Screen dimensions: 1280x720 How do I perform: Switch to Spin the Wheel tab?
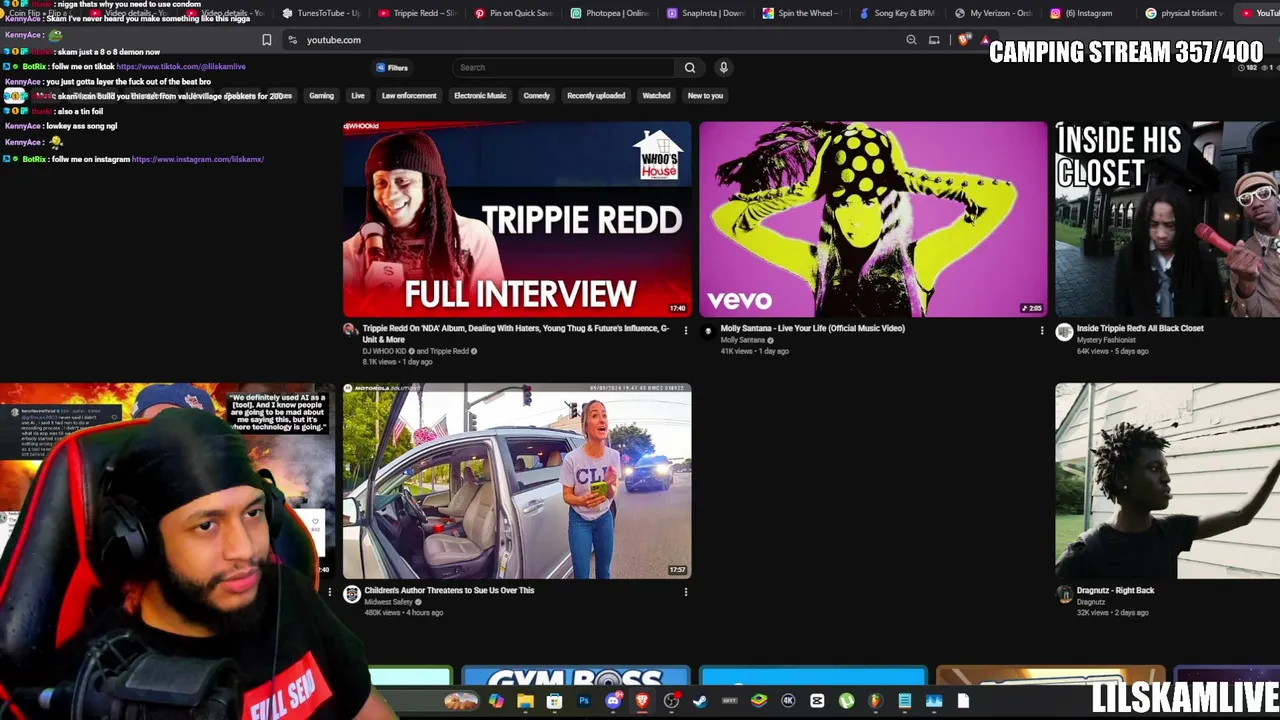pos(803,13)
